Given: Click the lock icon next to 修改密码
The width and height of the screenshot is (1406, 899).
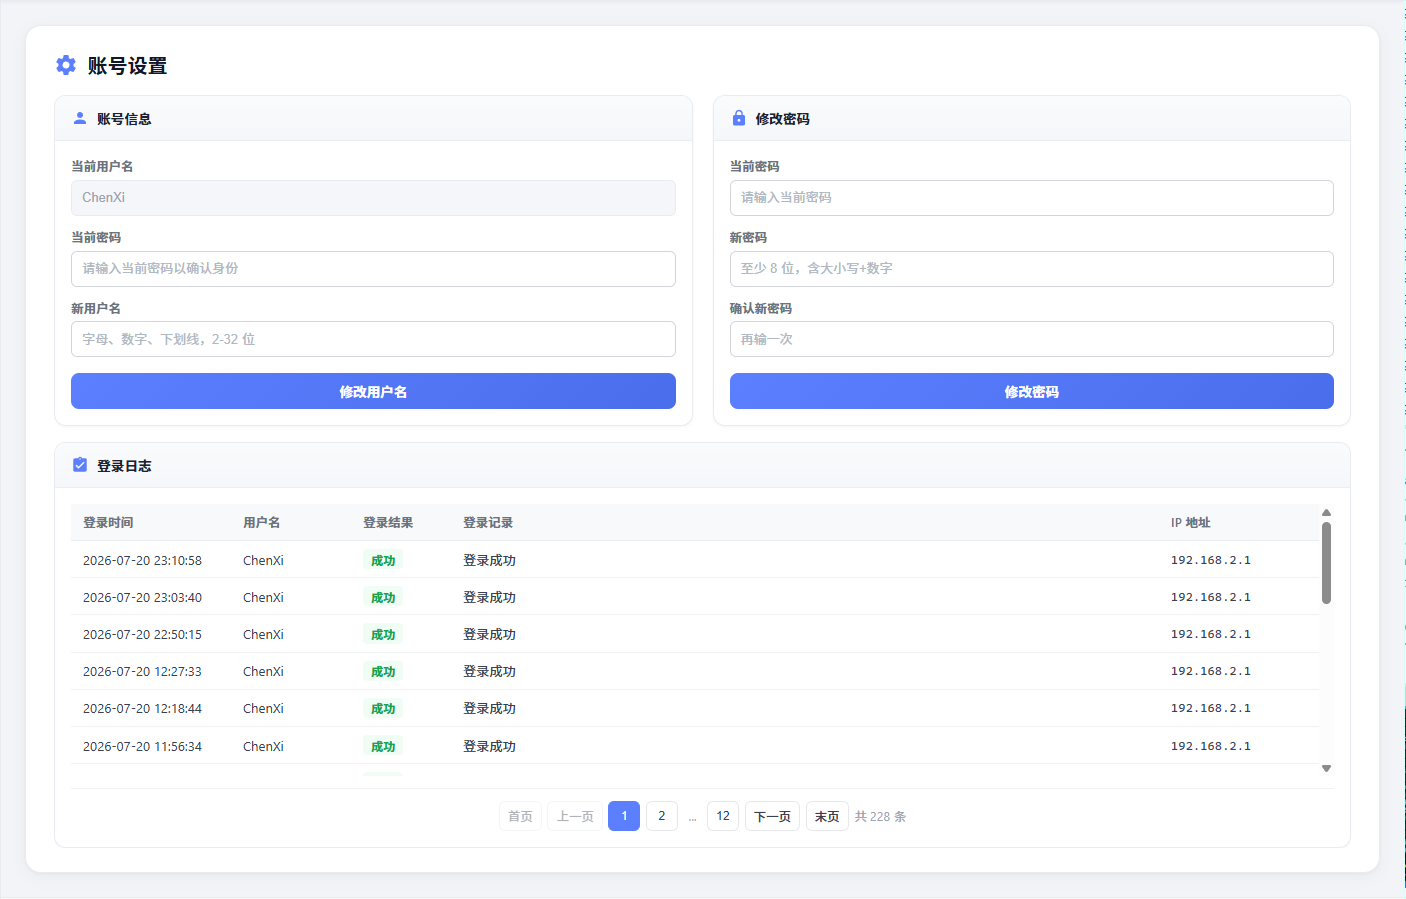Looking at the screenshot, I should click(x=739, y=118).
